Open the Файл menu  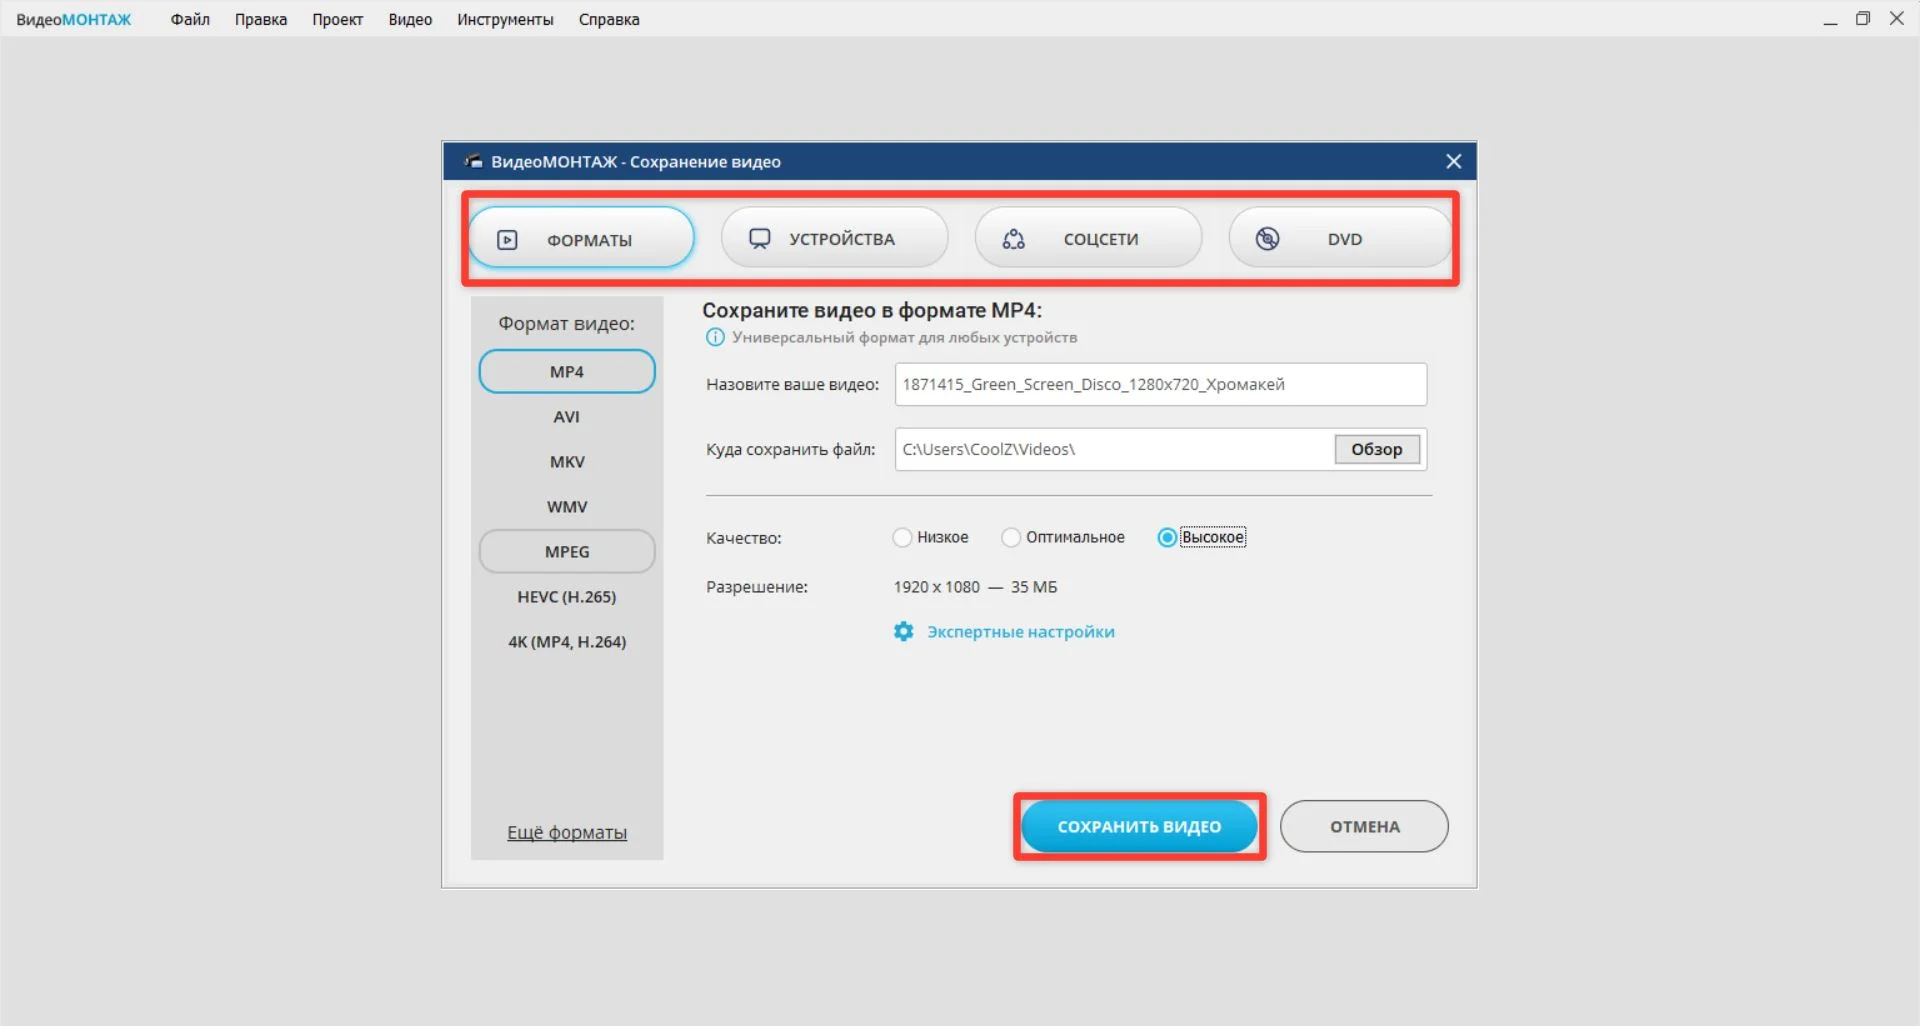(x=190, y=20)
